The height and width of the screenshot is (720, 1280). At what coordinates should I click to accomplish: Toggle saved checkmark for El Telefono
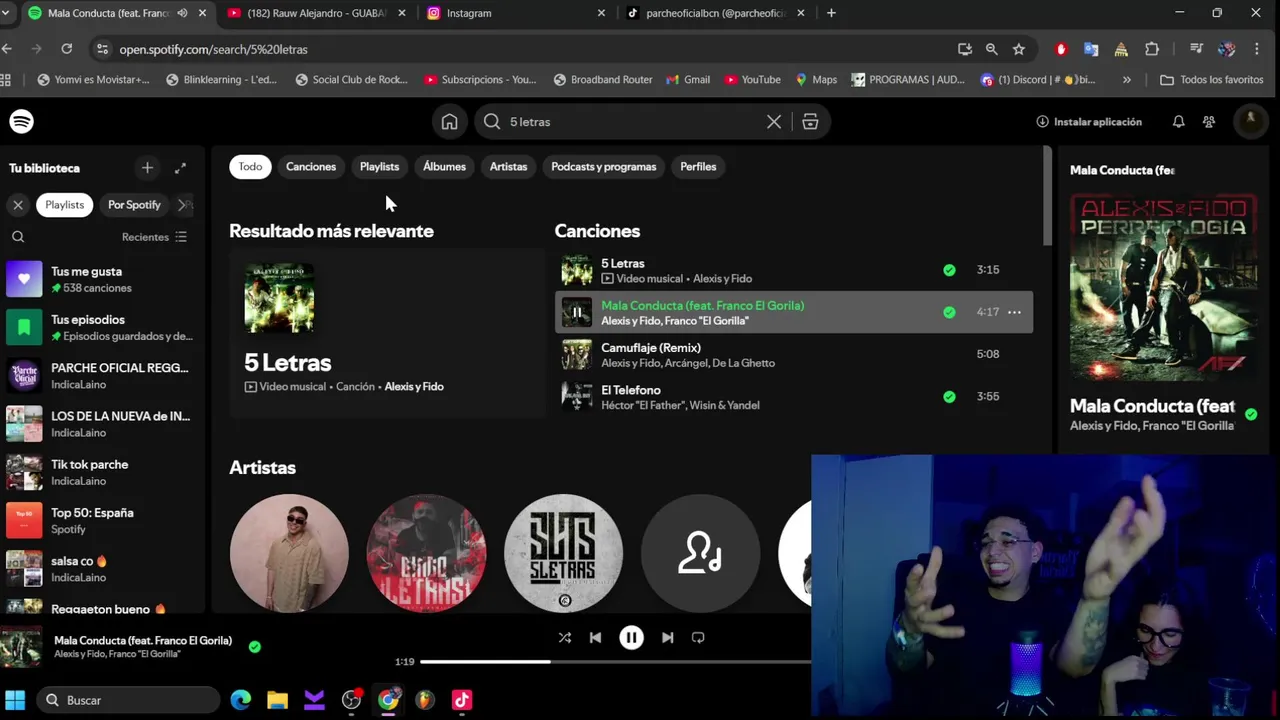pos(949,397)
